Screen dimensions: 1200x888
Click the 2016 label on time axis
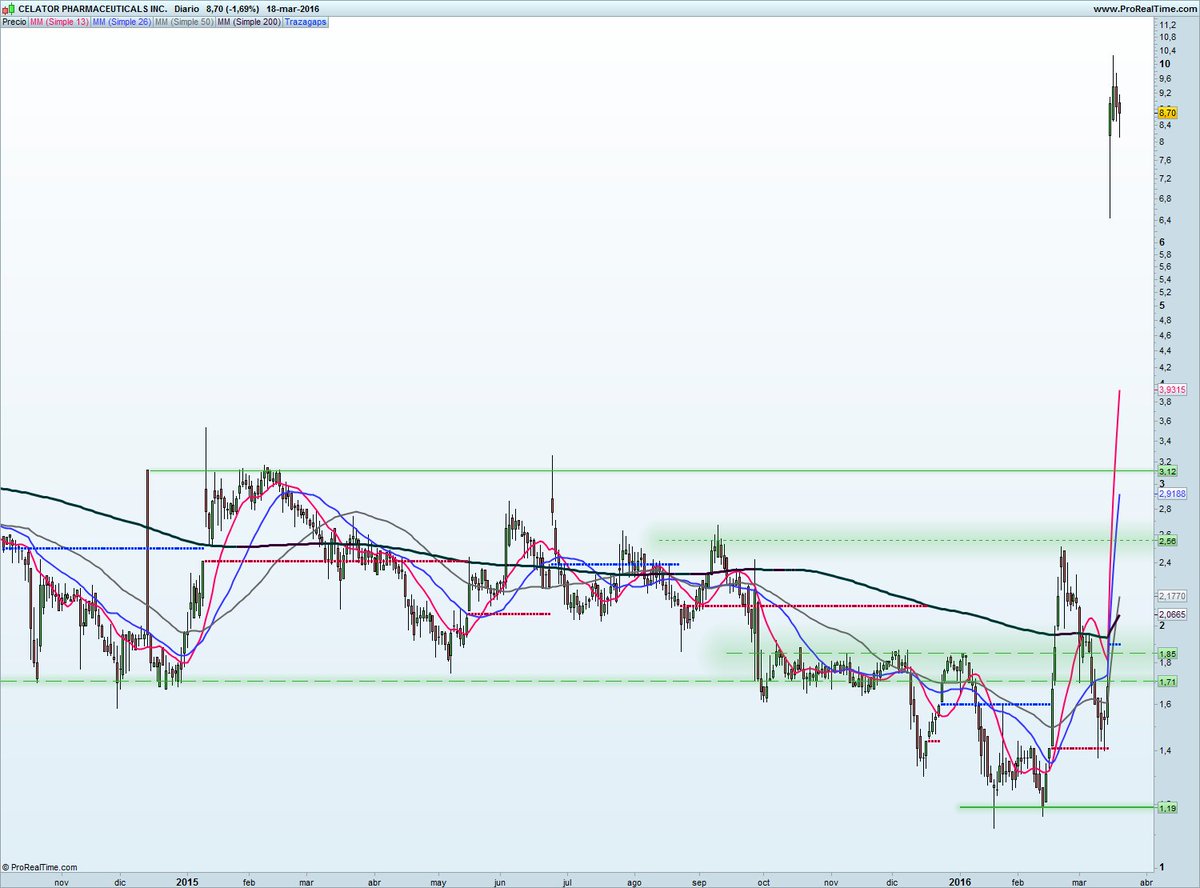[x=960, y=882]
